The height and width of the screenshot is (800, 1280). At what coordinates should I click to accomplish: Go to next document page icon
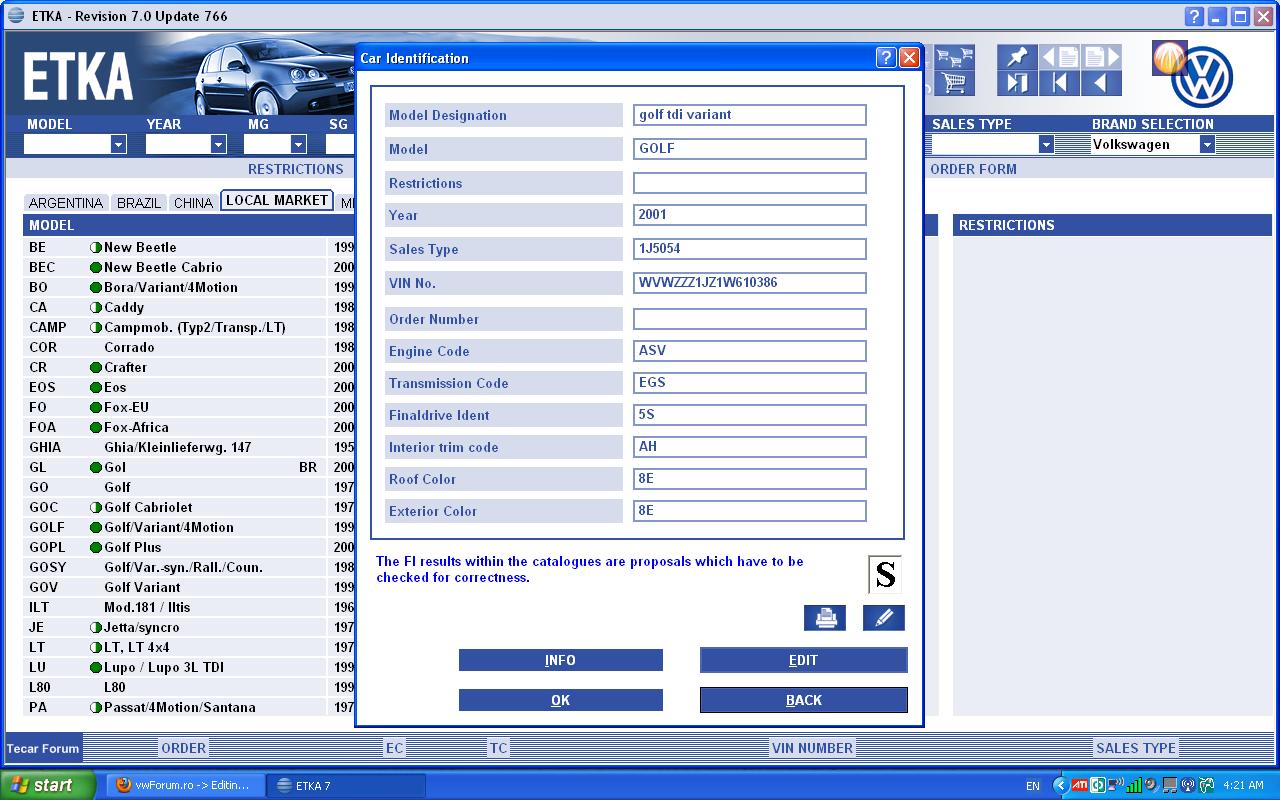click(x=1101, y=57)
